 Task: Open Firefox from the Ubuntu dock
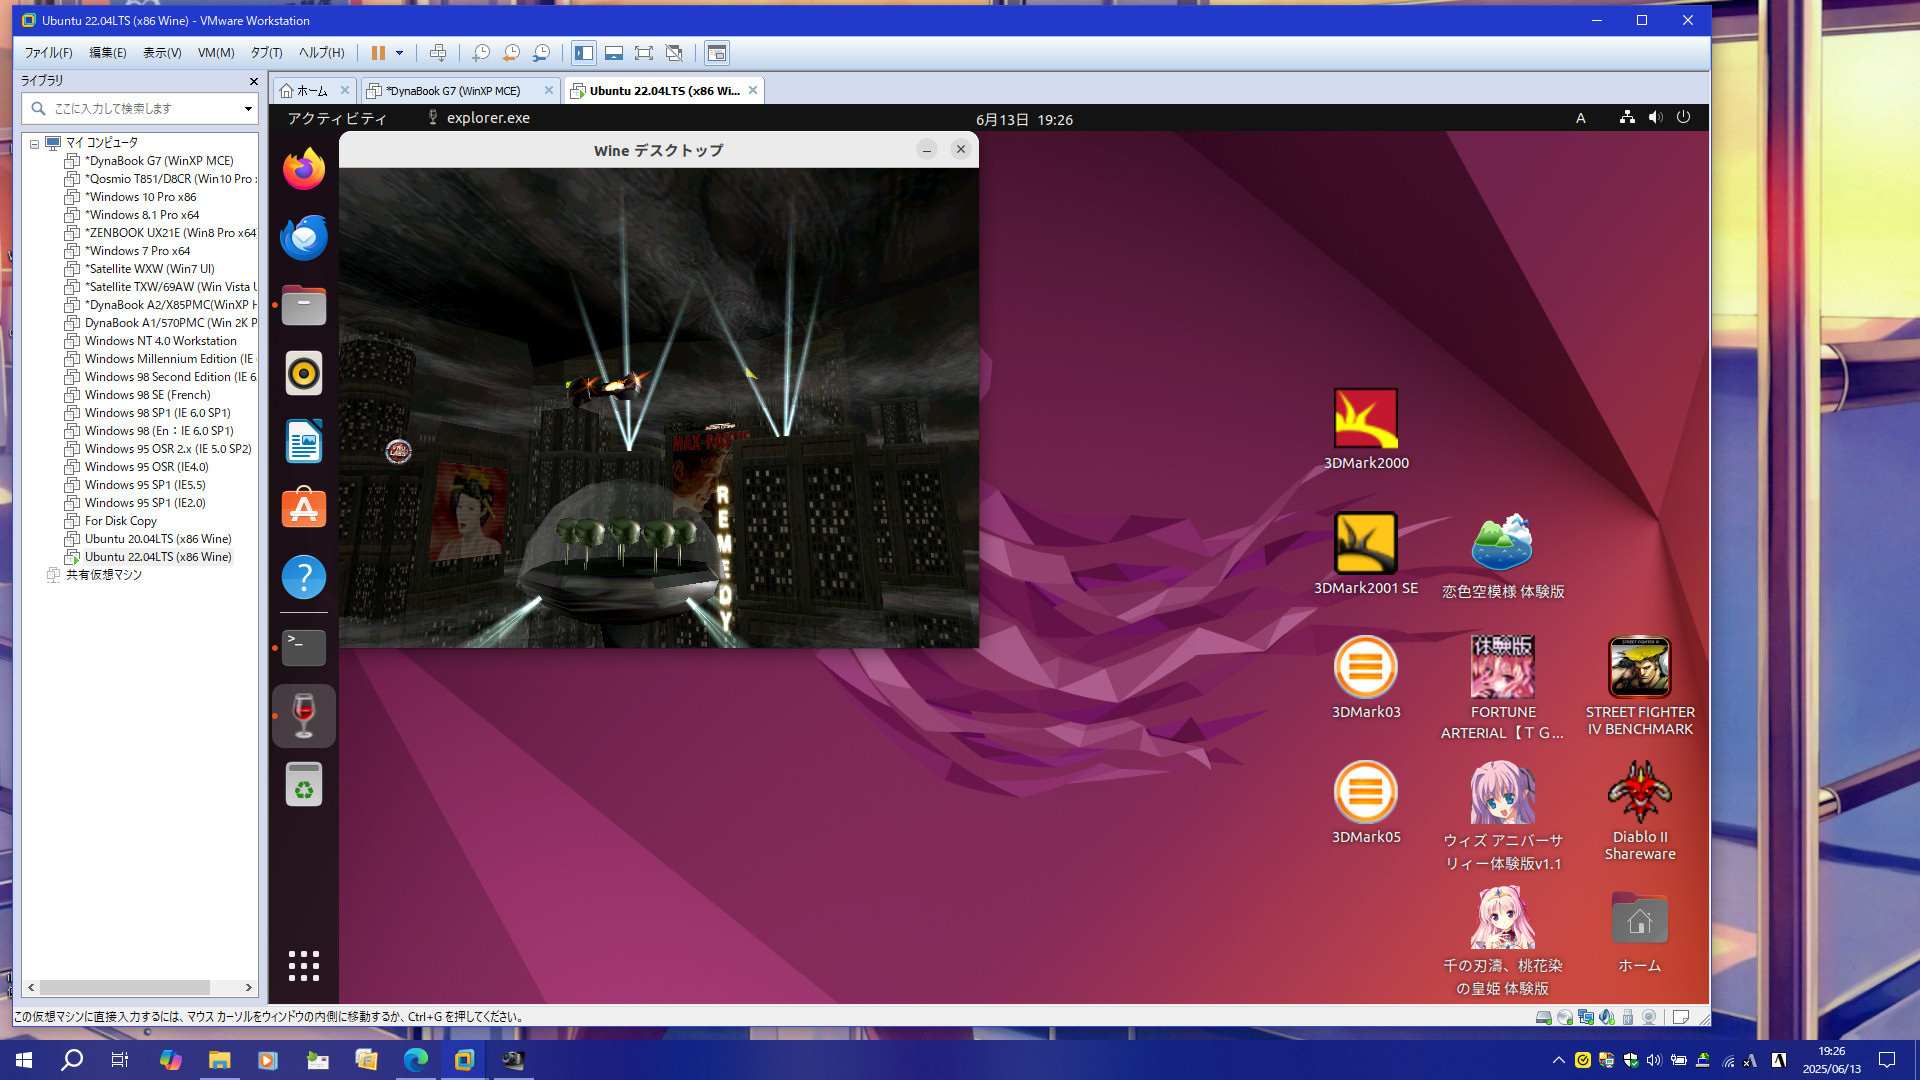tap(304, 169)
